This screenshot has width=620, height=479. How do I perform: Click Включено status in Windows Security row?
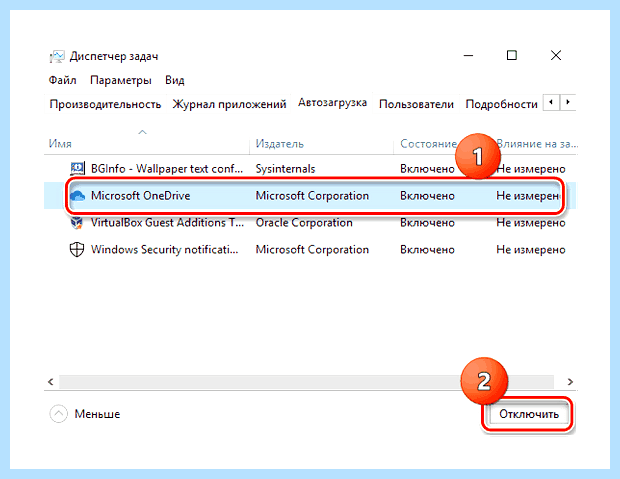427,250
